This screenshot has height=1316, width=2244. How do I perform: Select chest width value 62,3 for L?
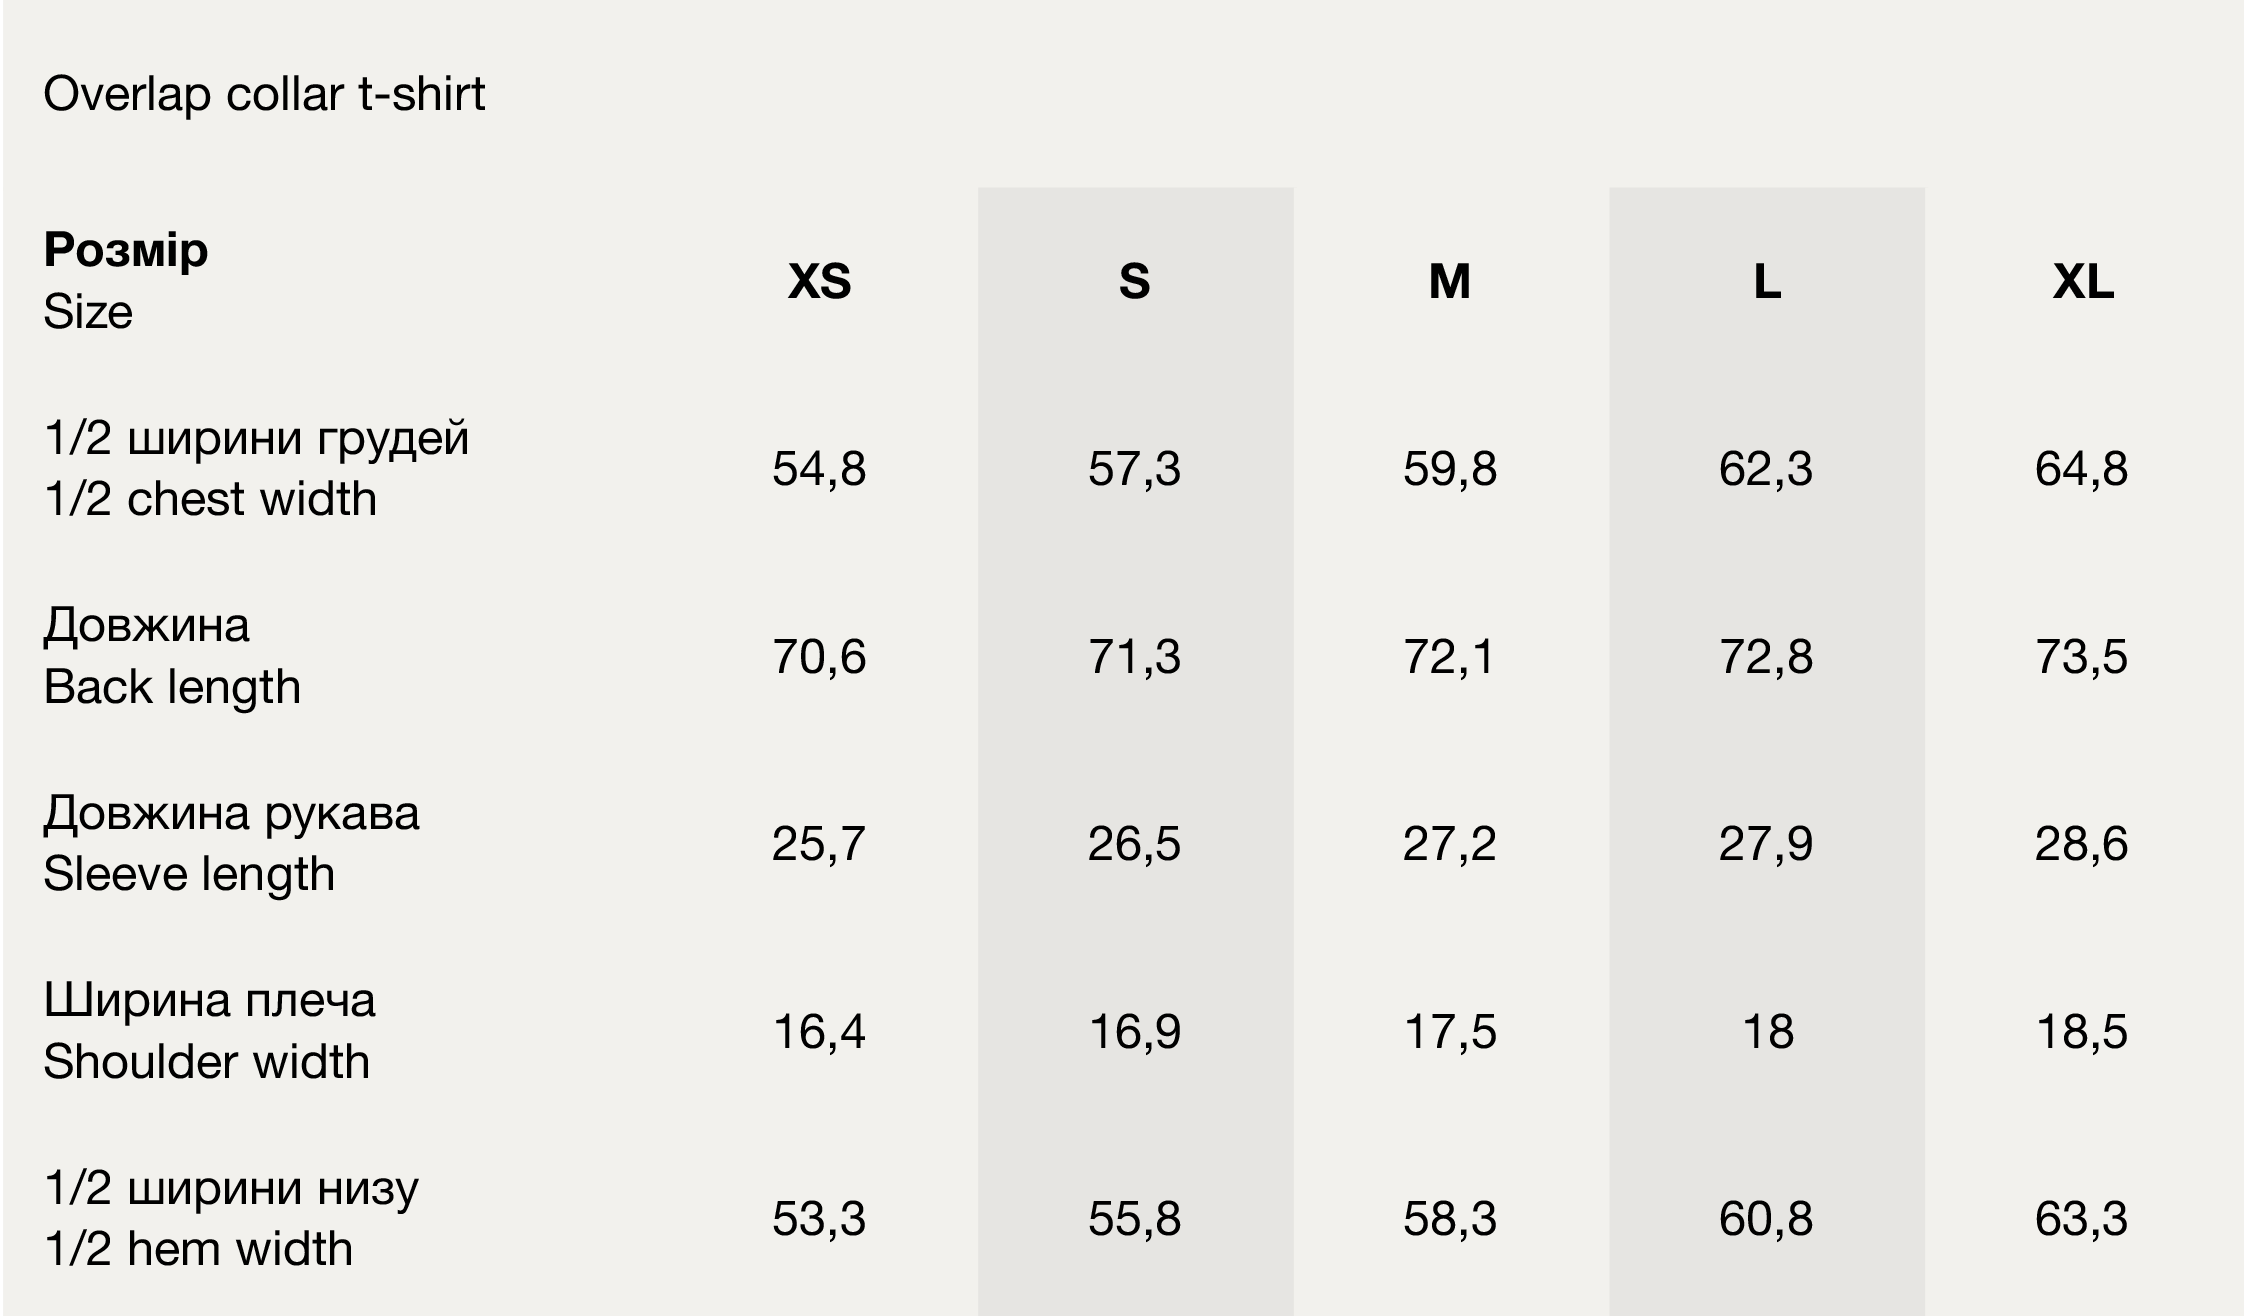click(1766, 469)
